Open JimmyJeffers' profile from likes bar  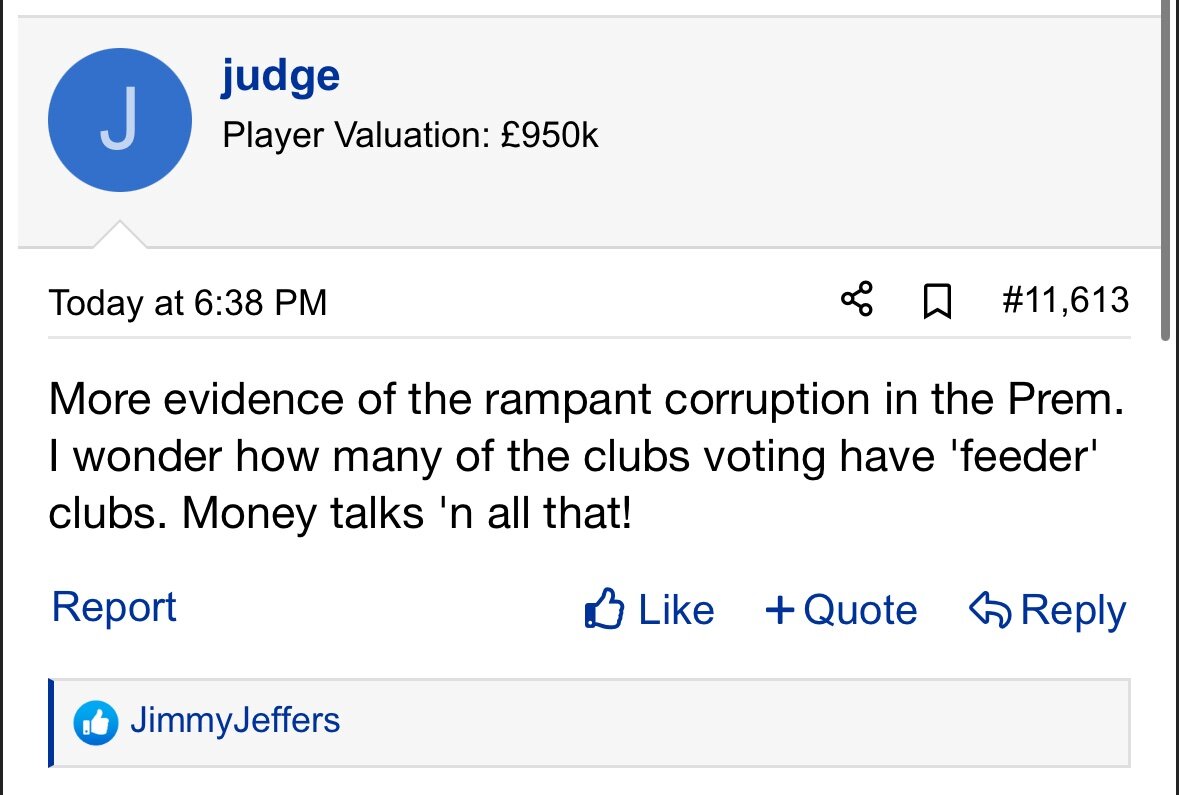(235, 720)
